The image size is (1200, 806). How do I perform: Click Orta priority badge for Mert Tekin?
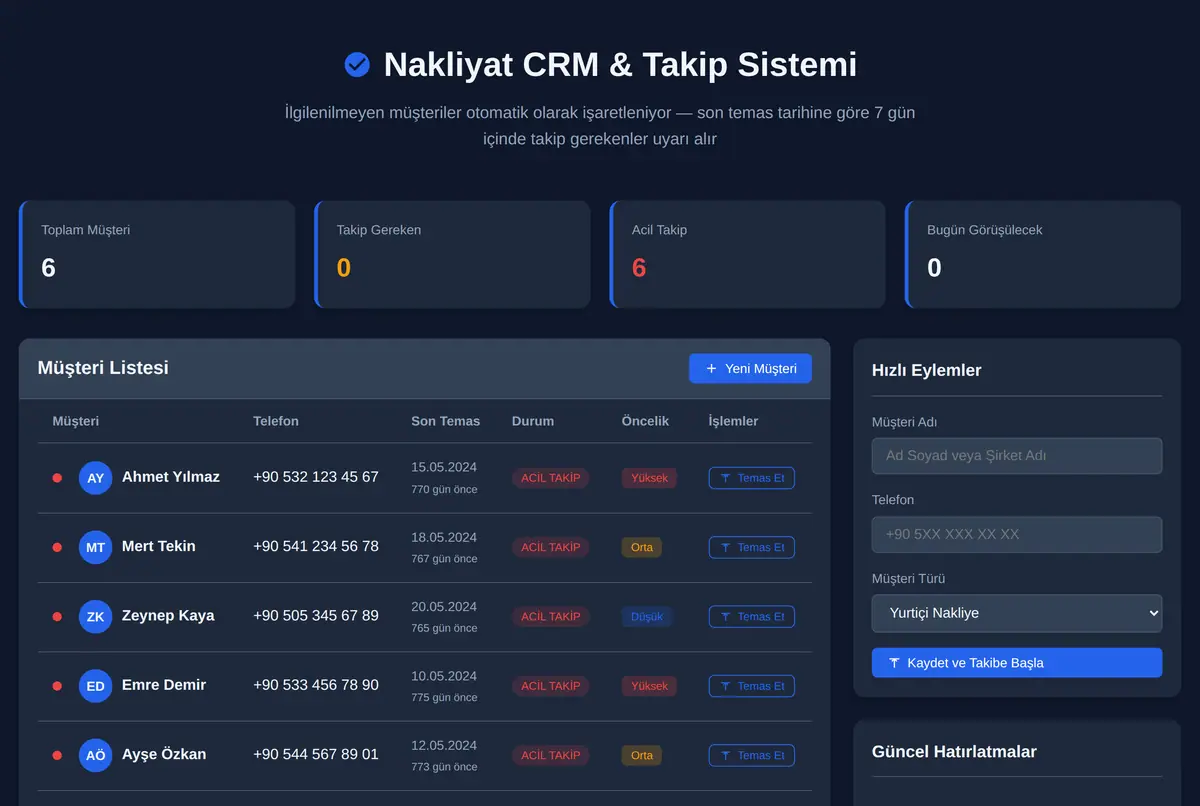point(642,547)
